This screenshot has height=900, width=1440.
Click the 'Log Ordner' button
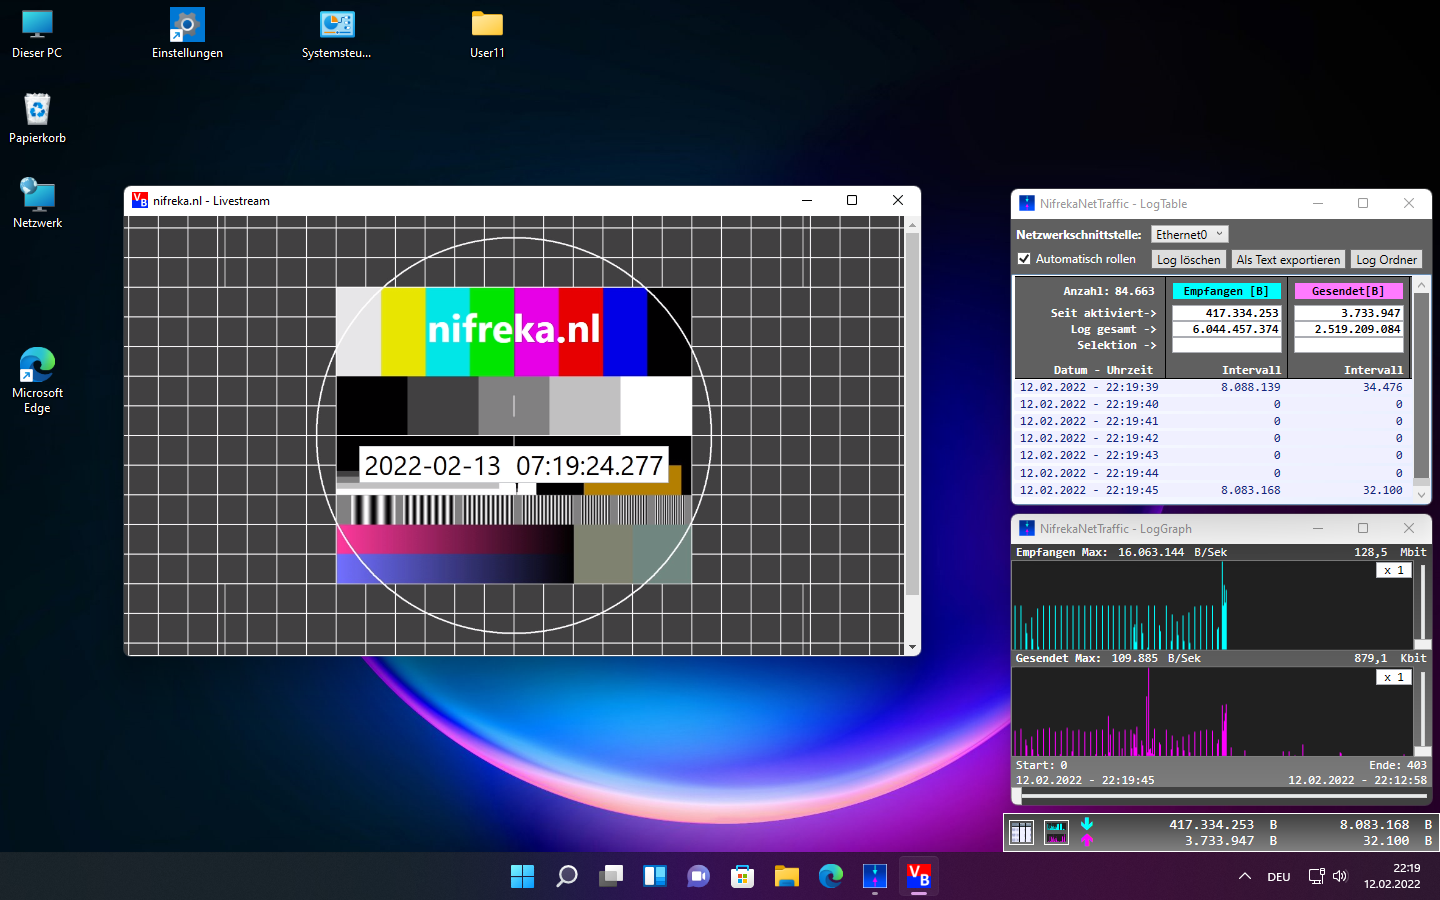[1386, 259]
